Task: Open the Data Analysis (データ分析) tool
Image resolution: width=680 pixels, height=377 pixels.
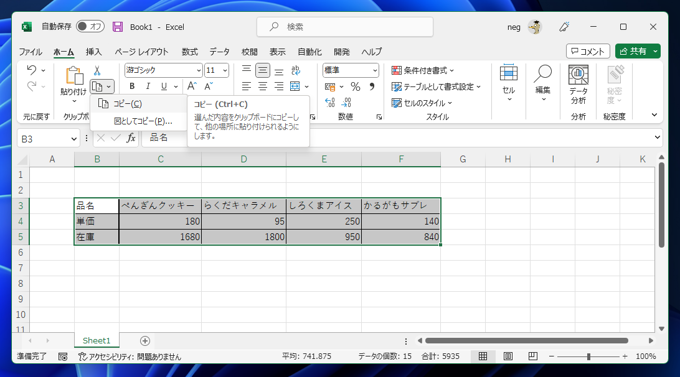Action: tap(578, 85)
